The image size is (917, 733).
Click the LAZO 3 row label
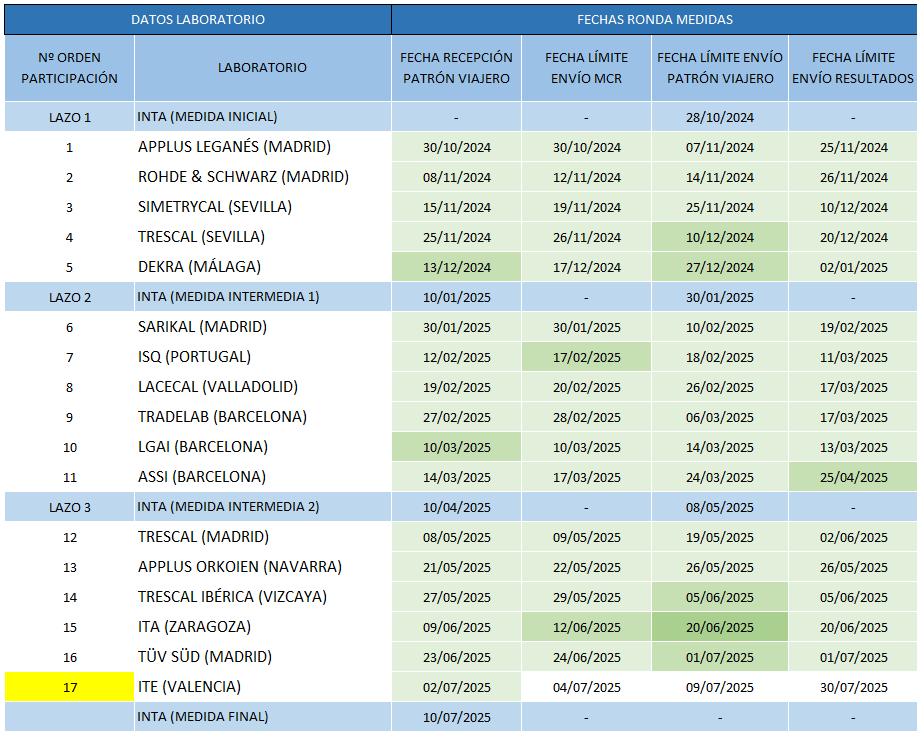click(70, 507)
